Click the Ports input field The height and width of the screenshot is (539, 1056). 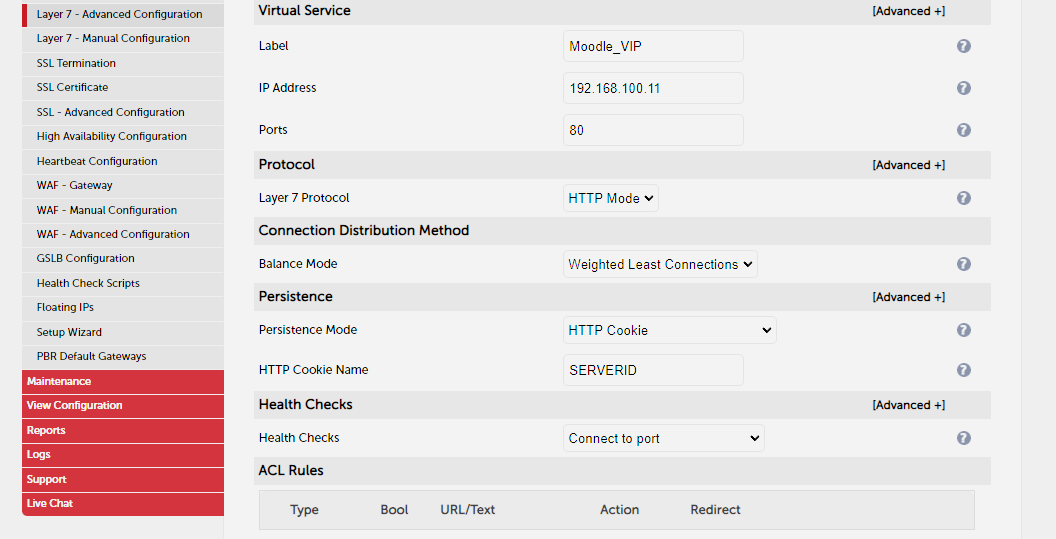(x=653, y=130)
